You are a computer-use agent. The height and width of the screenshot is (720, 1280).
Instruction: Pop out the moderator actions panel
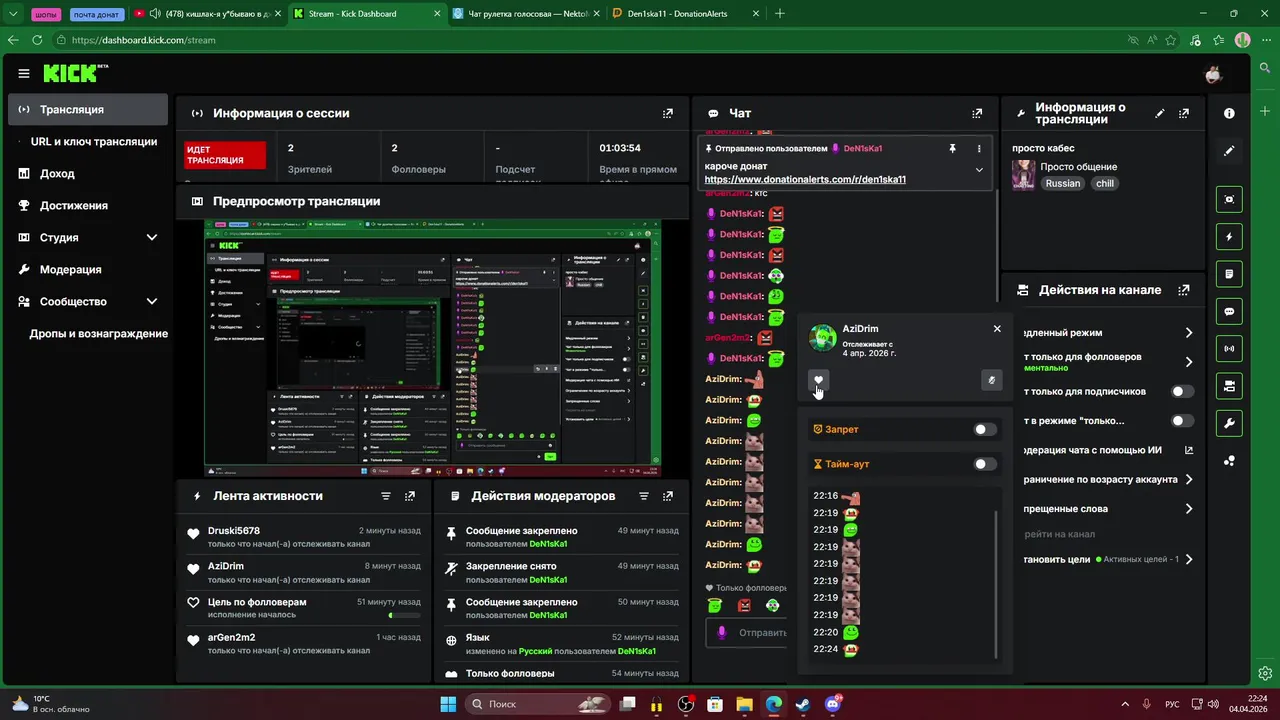(668, 496)
